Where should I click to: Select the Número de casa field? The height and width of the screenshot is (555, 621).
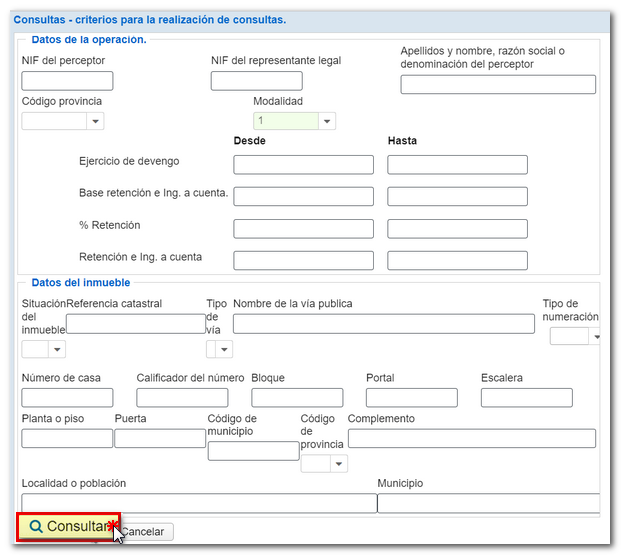pos(67,398)
